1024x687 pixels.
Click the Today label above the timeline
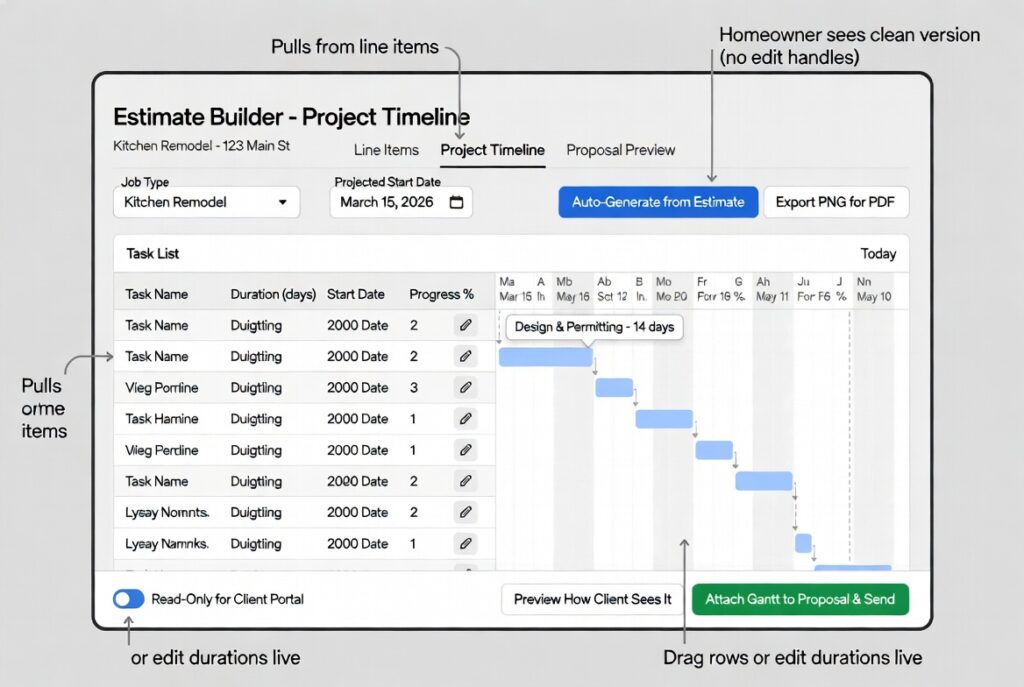pyautogui.click(x=877, y=254)
